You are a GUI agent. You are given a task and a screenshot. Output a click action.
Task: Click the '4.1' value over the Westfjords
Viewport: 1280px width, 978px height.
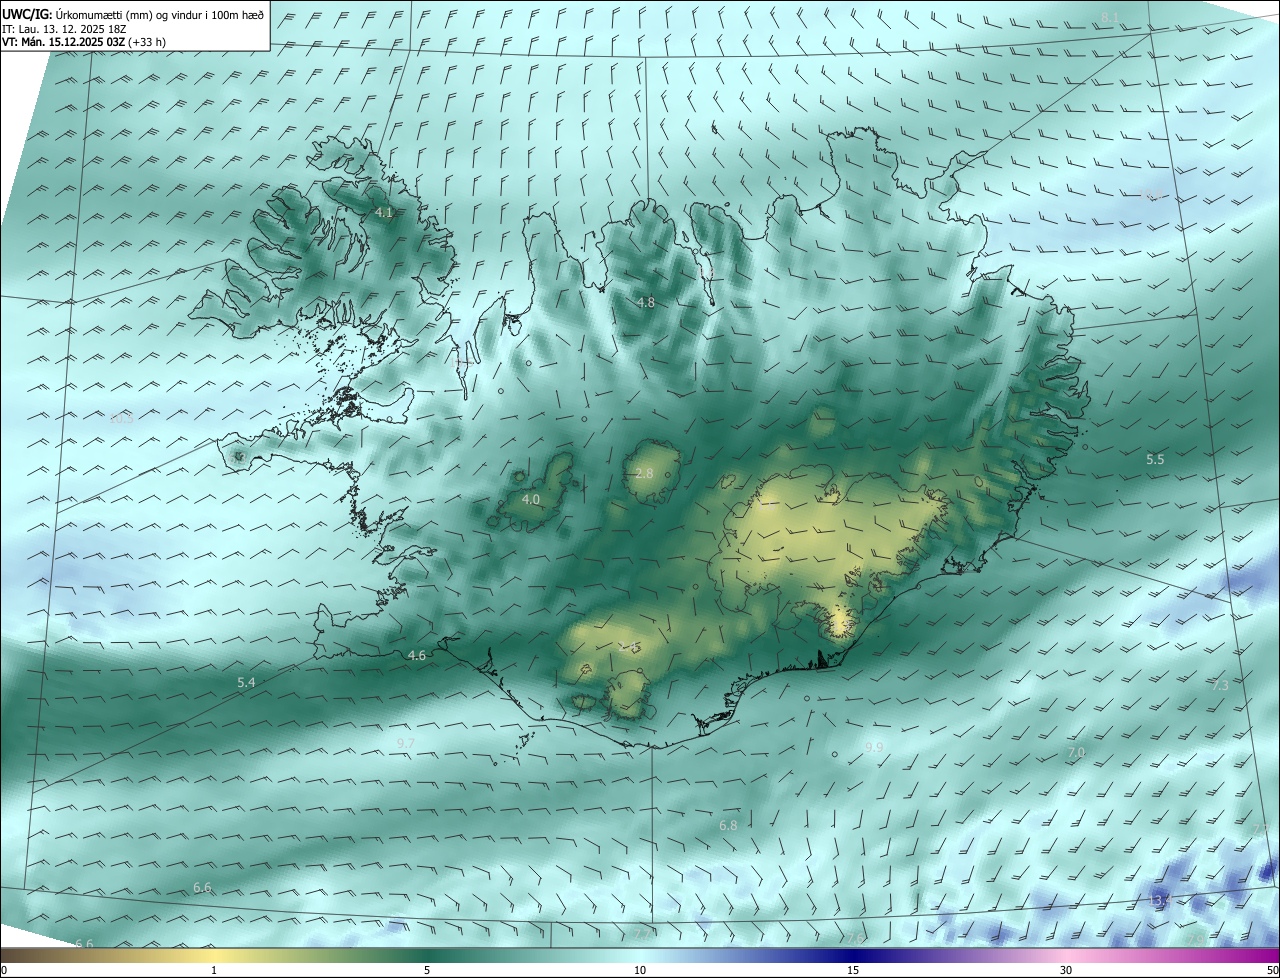[x=384, y=213]
